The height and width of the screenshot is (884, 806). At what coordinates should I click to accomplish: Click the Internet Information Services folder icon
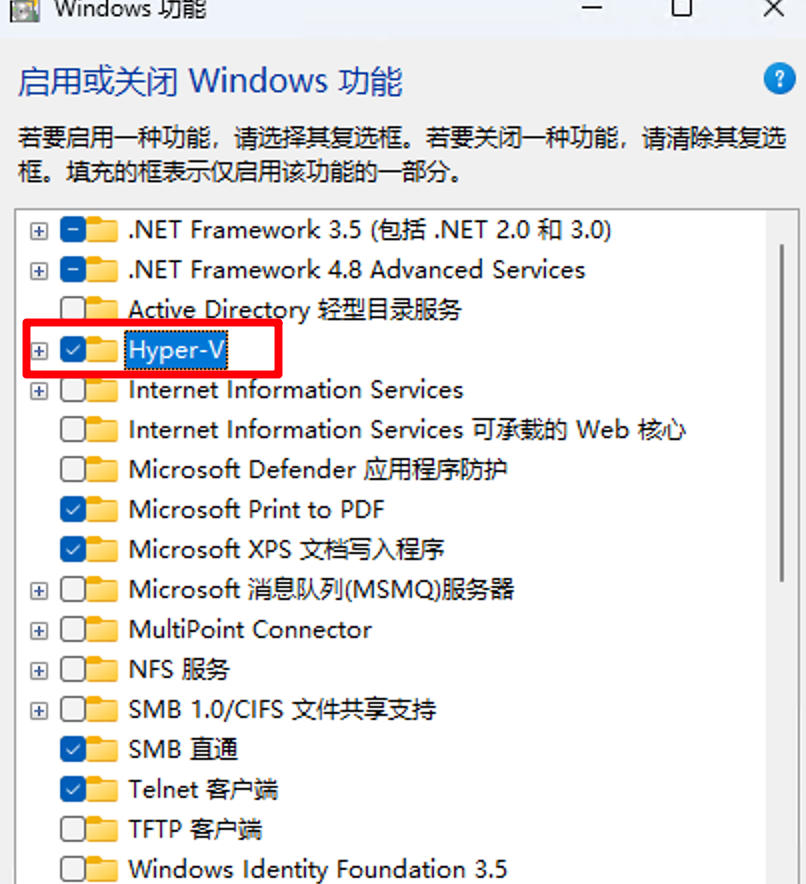pyautogui.click(x=102, y=390)
